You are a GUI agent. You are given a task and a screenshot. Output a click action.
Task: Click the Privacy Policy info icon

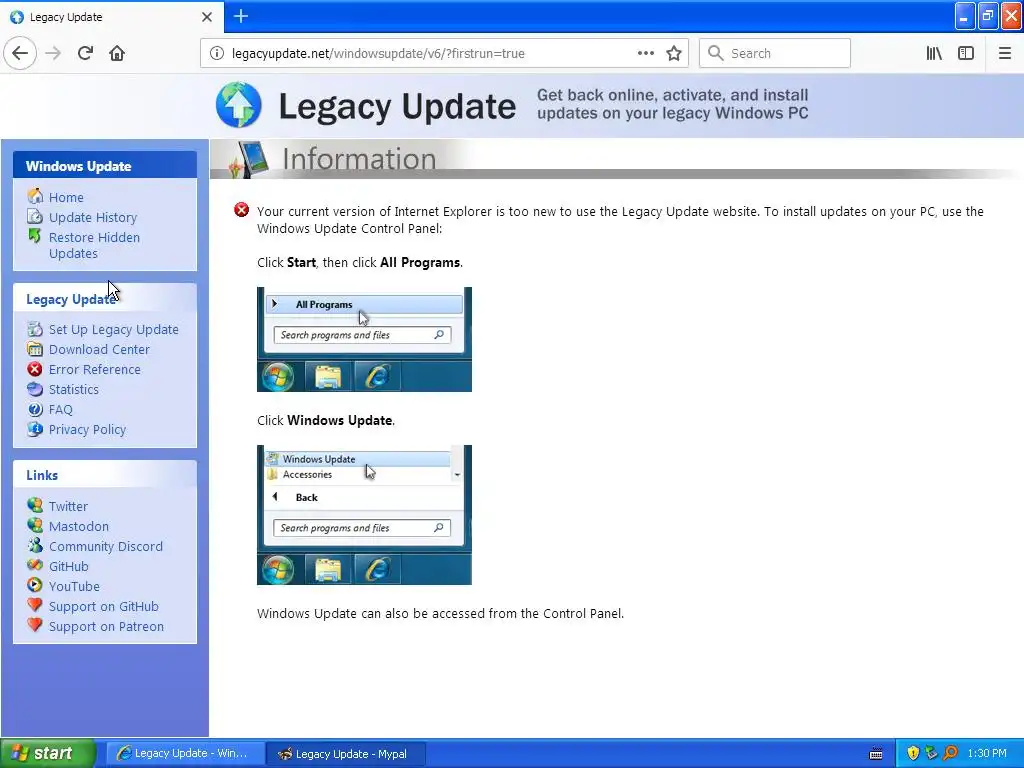pos(35,429)
